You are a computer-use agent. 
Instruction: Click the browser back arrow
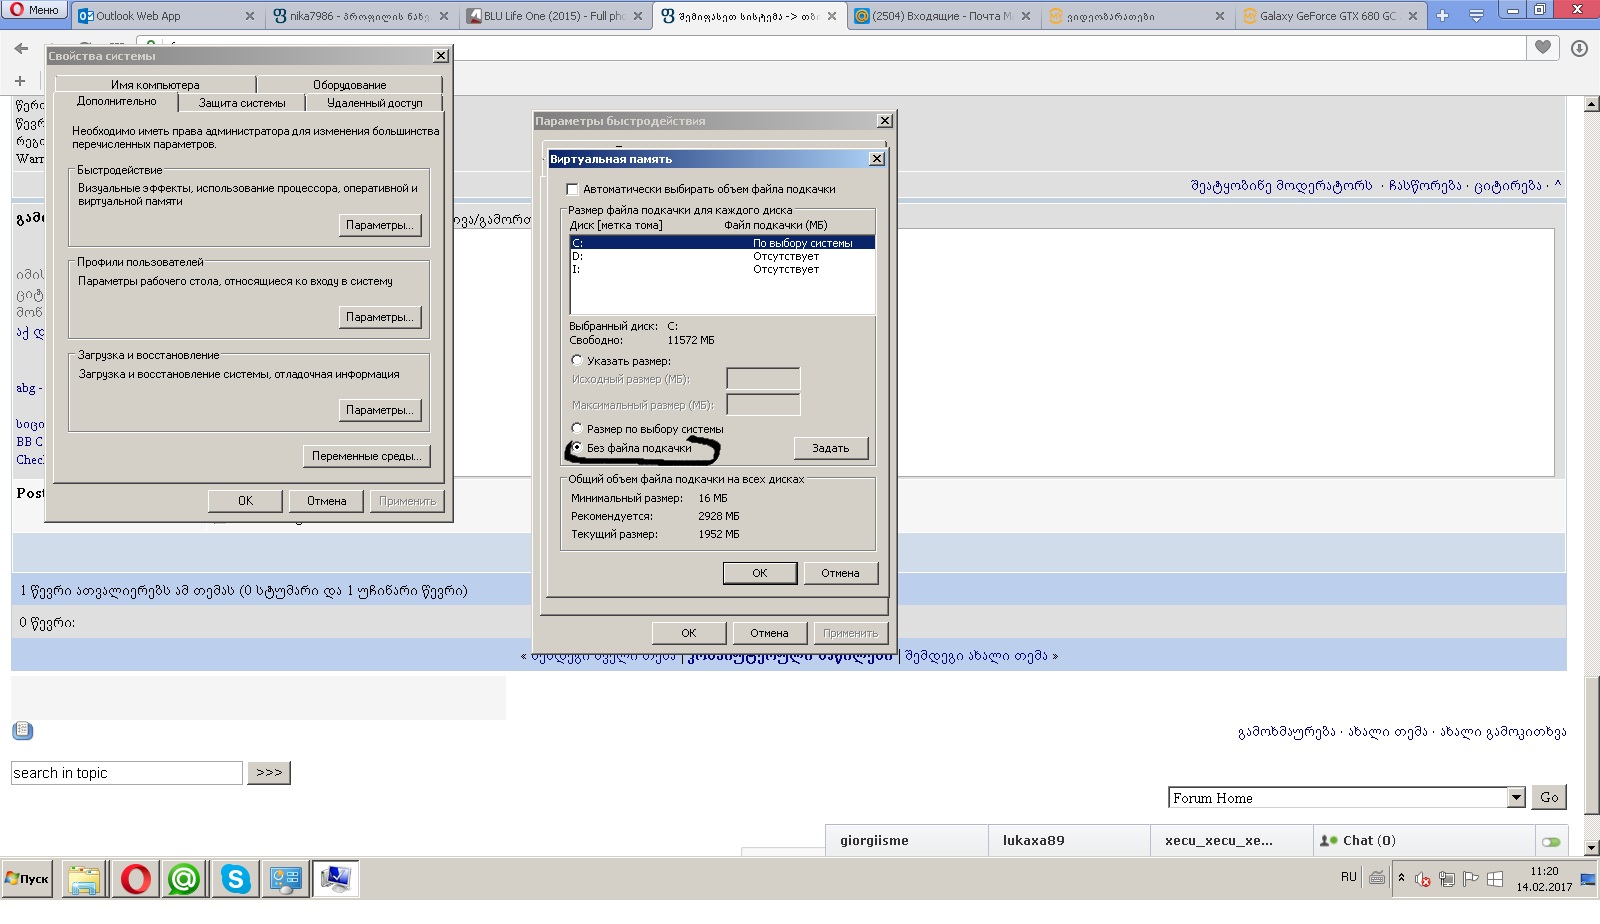[21, 48]
